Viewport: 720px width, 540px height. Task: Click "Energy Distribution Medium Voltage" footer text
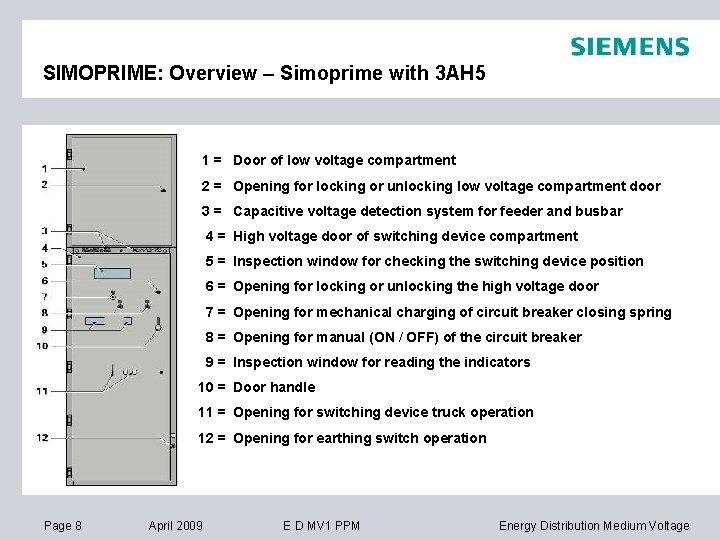[x=594, y=525]
